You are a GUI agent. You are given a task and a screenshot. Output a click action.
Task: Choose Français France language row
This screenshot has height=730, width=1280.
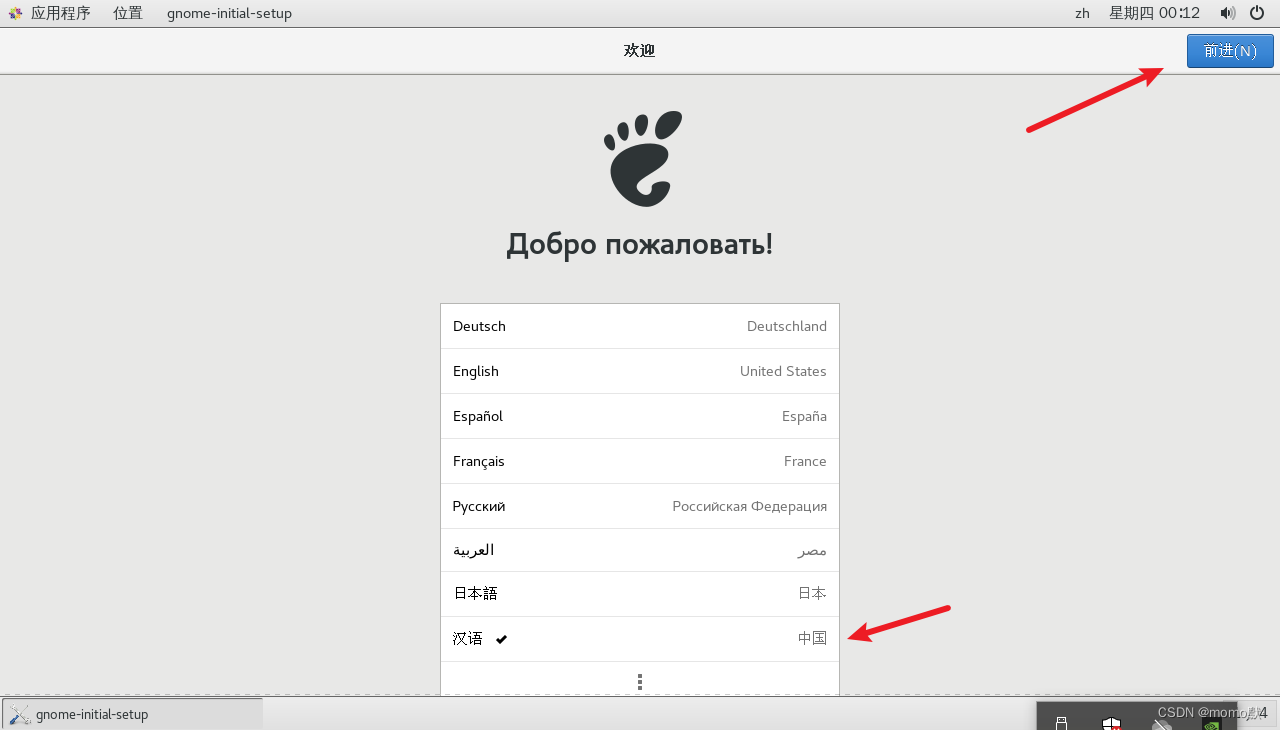640,461
